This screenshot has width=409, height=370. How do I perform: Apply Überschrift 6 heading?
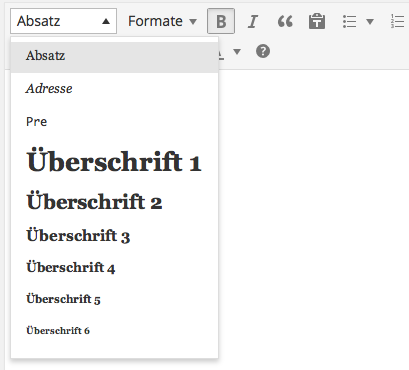114,331
